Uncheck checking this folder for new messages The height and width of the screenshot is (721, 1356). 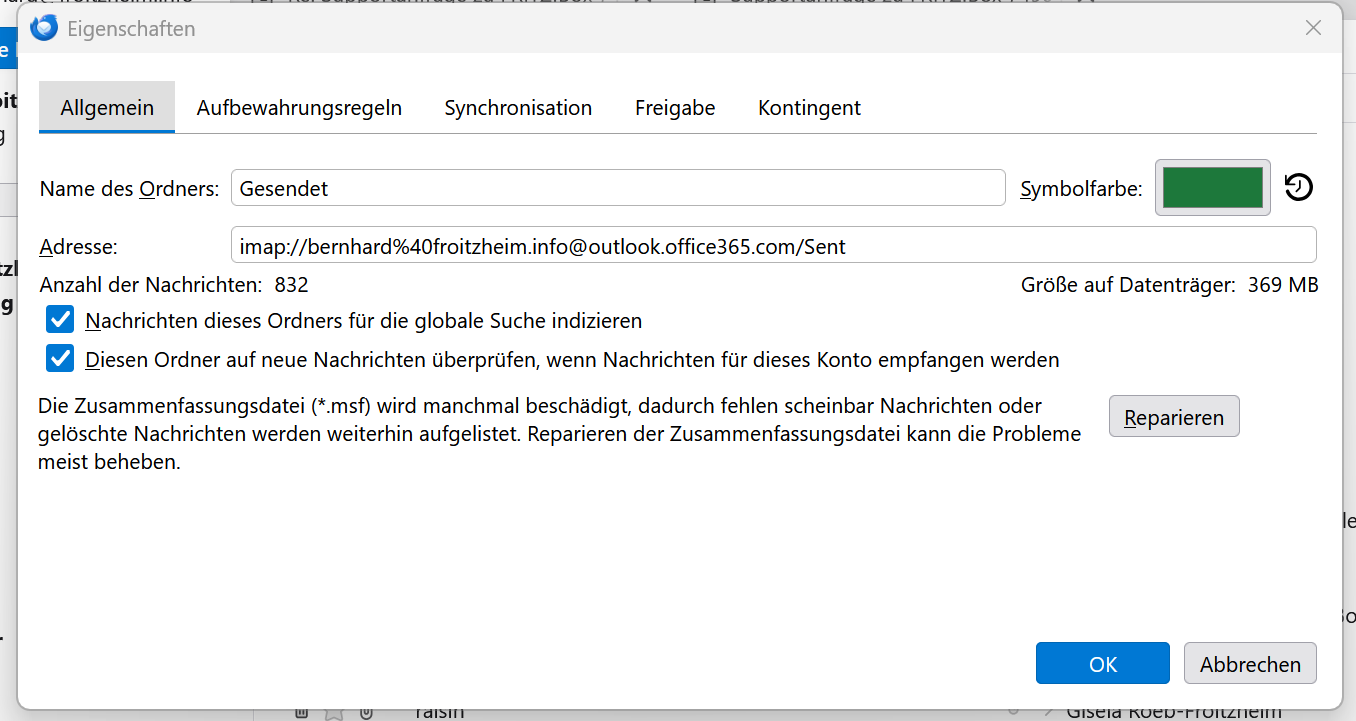point(61,358)
